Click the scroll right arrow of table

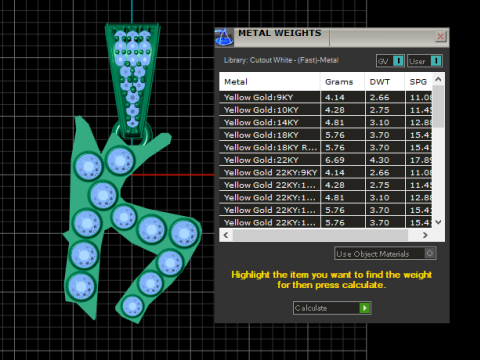point(425,235)
